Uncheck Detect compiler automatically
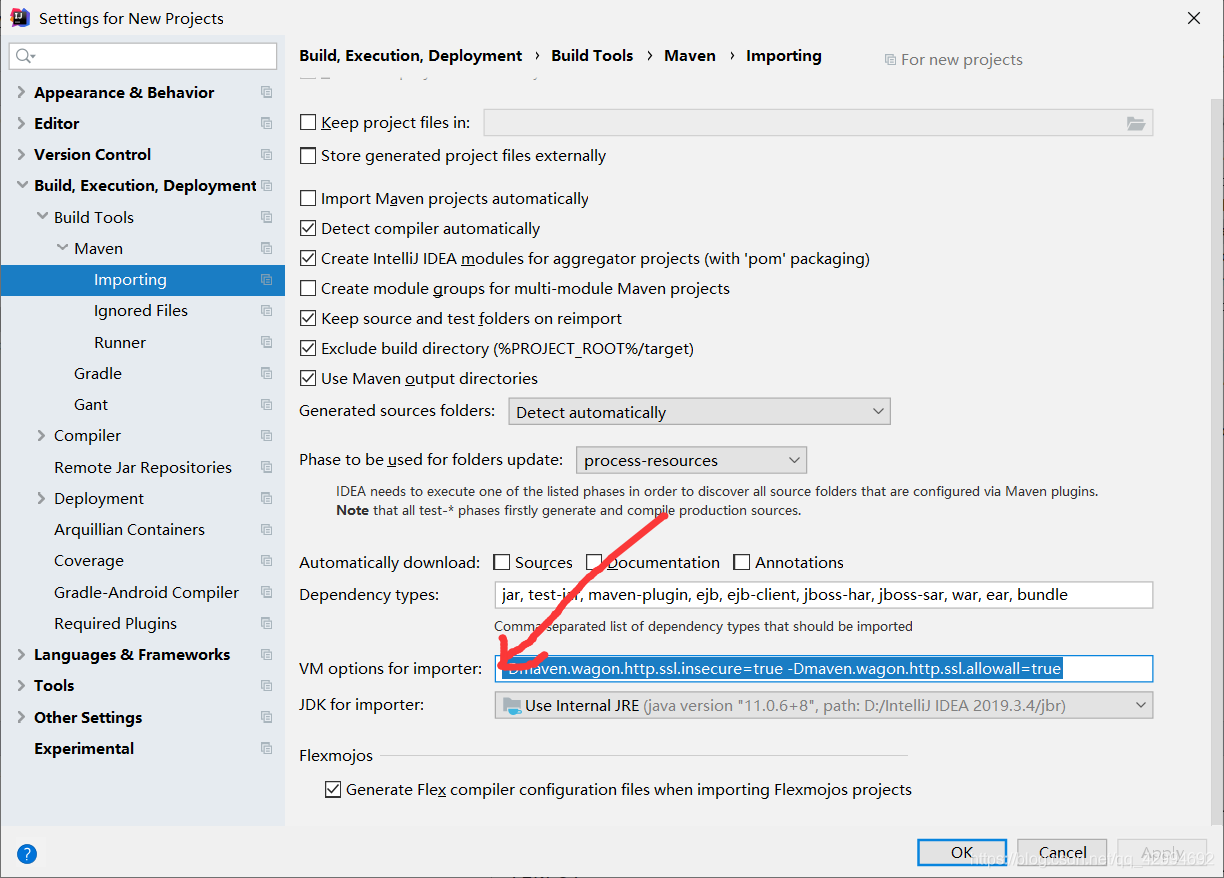The width and height of the screenshot is (1224, 878). click(x=308, y=228)
